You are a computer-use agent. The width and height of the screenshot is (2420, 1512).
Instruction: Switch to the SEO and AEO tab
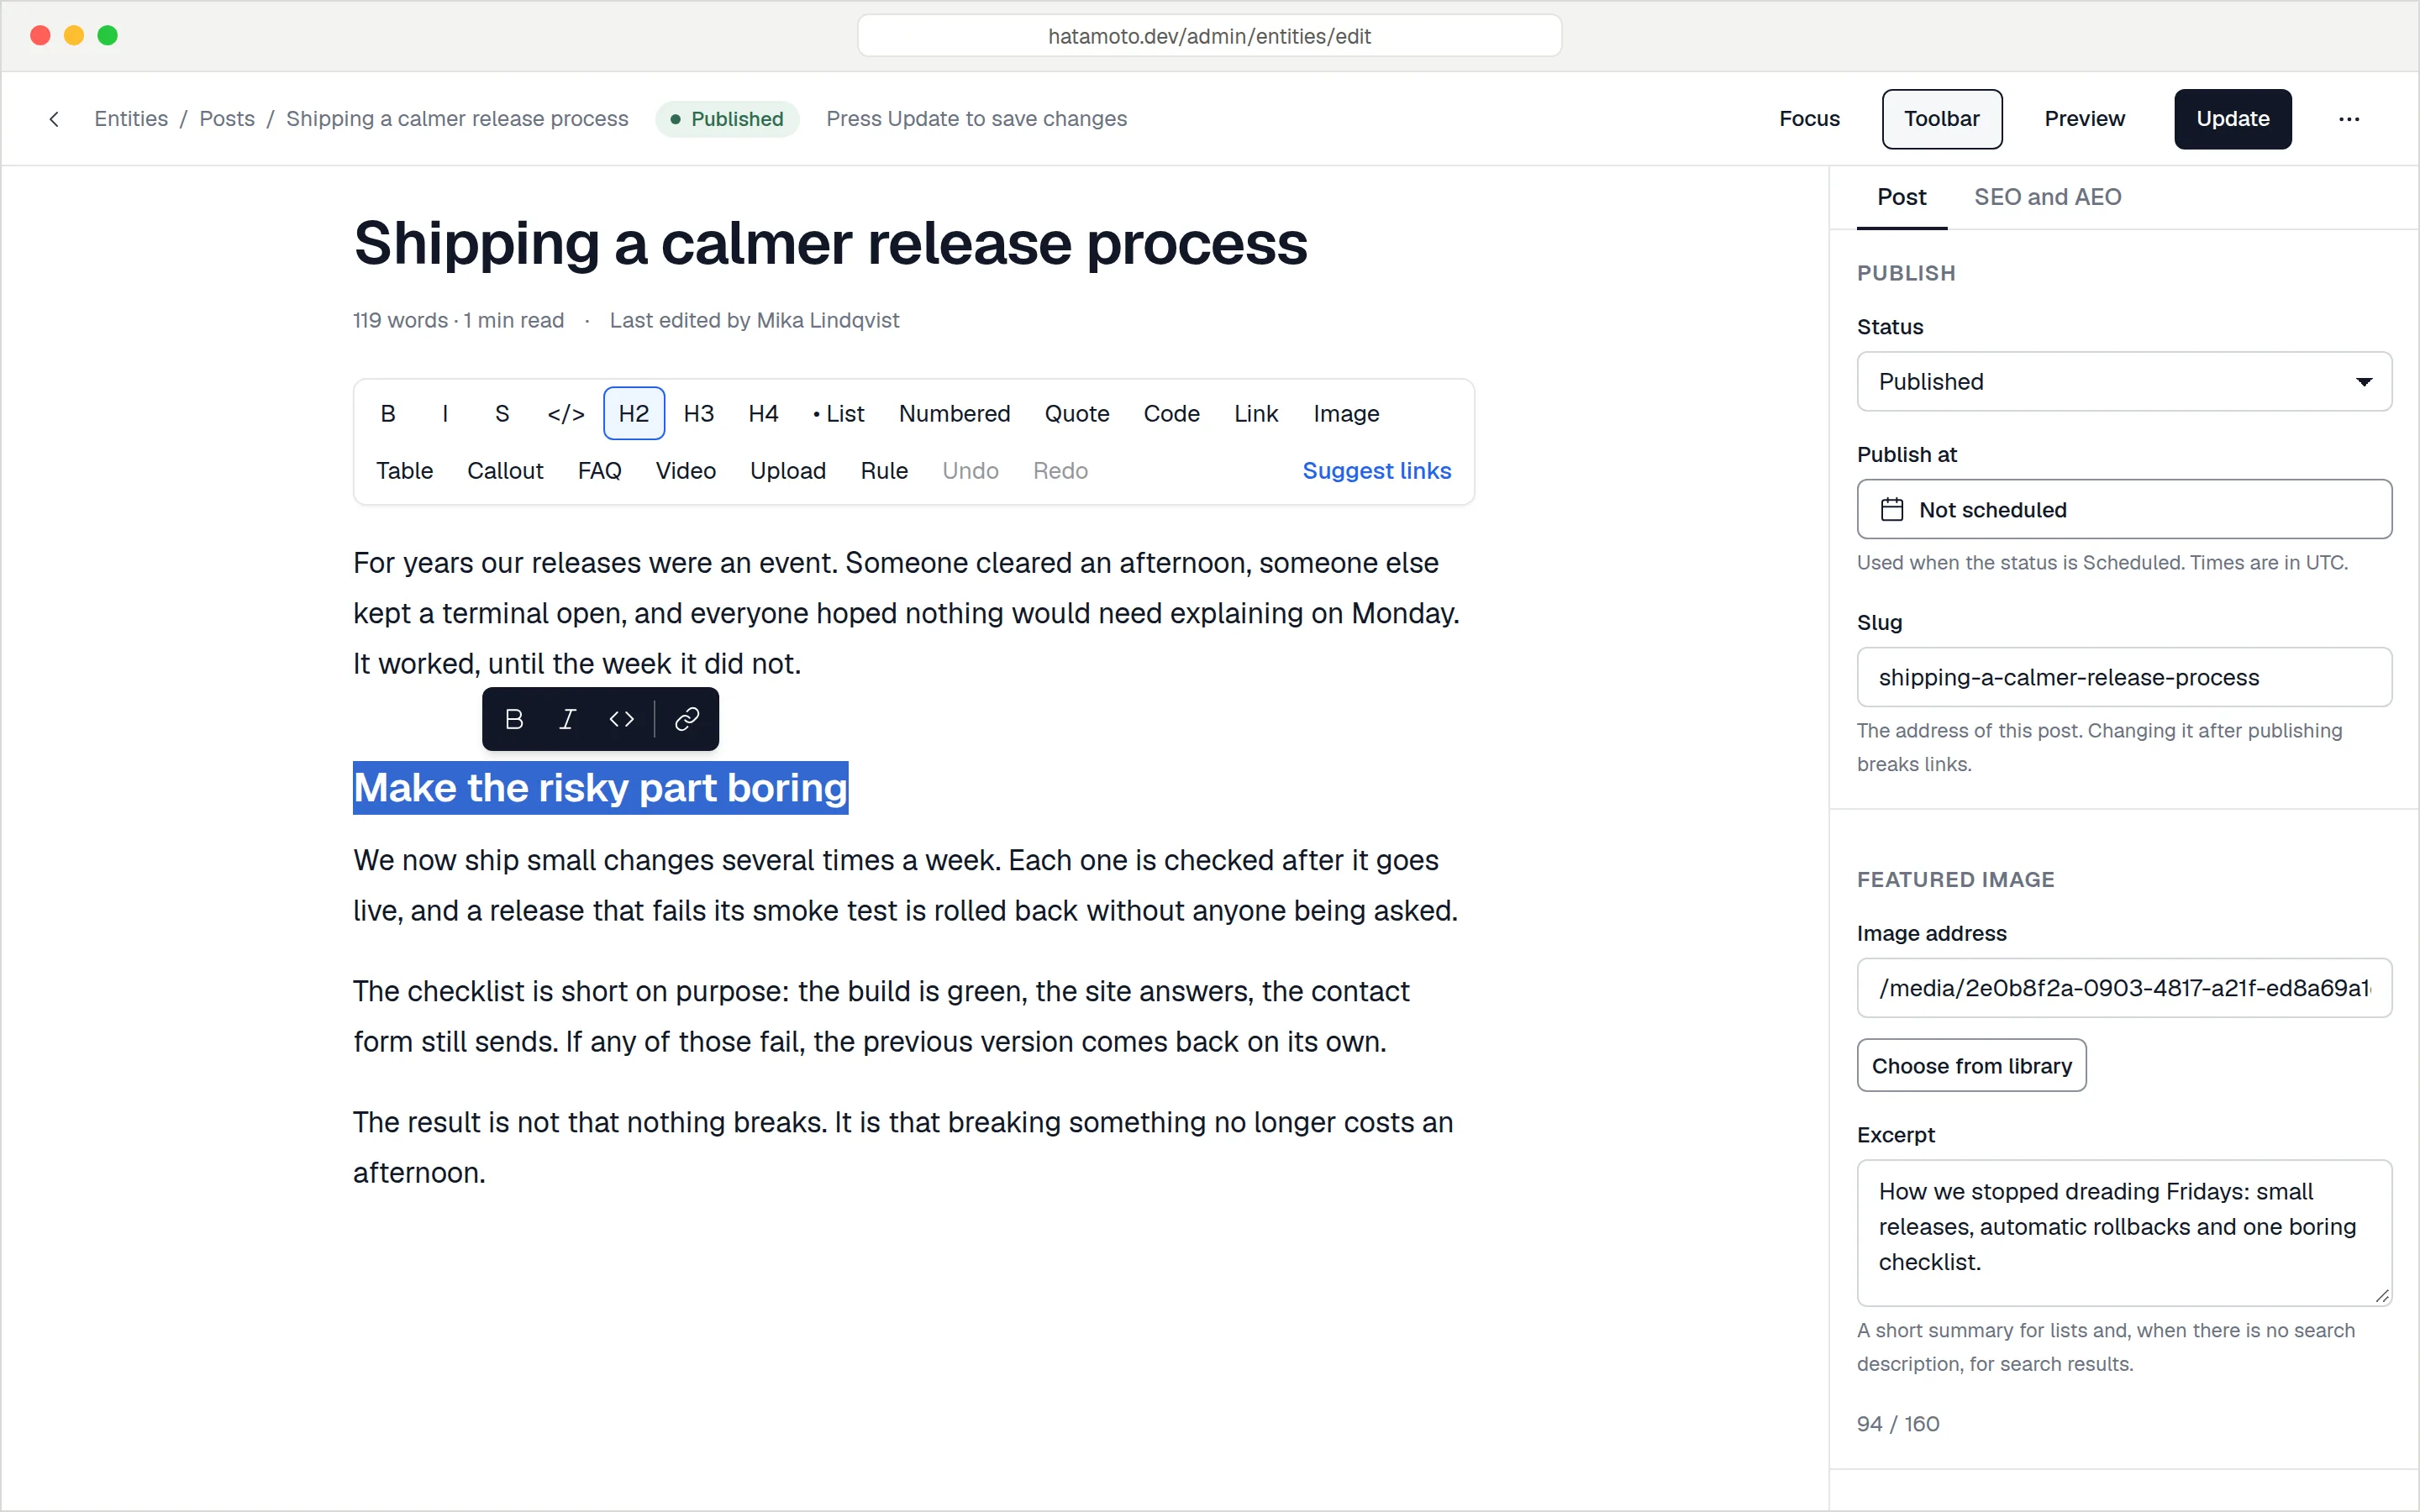pos(2047,197)
